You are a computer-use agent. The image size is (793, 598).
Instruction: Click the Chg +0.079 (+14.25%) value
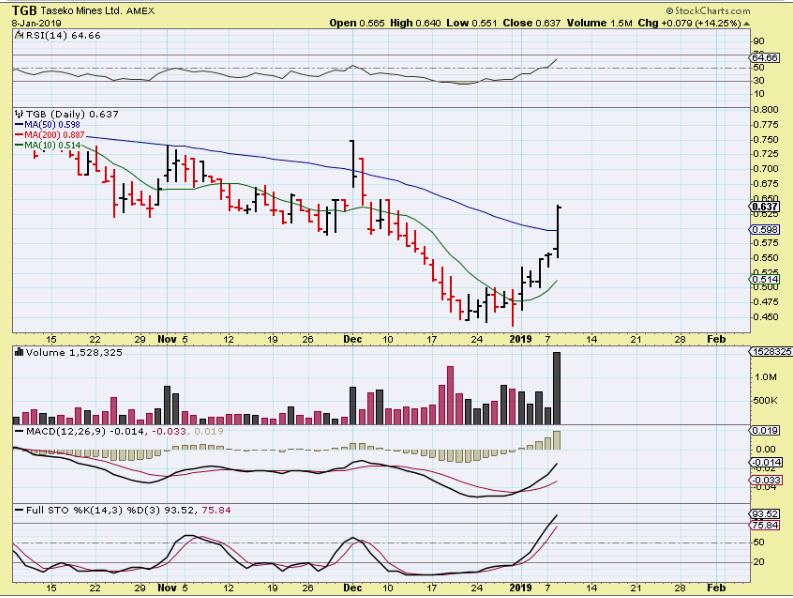click(689, 23)
